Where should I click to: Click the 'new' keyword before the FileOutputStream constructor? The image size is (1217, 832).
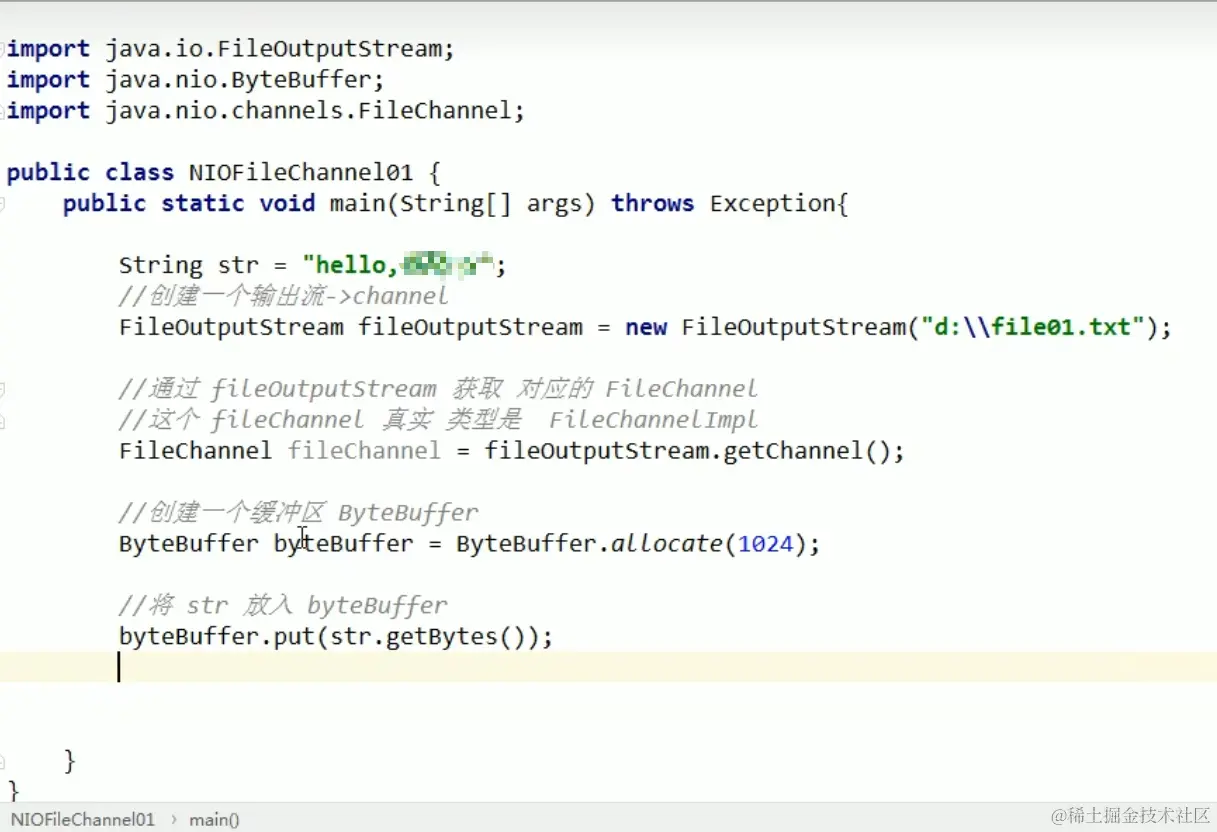(x=646, y=327)
